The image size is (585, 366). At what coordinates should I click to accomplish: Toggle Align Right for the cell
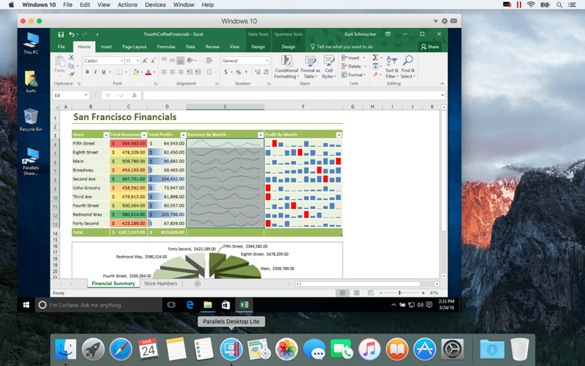point(181,72)
